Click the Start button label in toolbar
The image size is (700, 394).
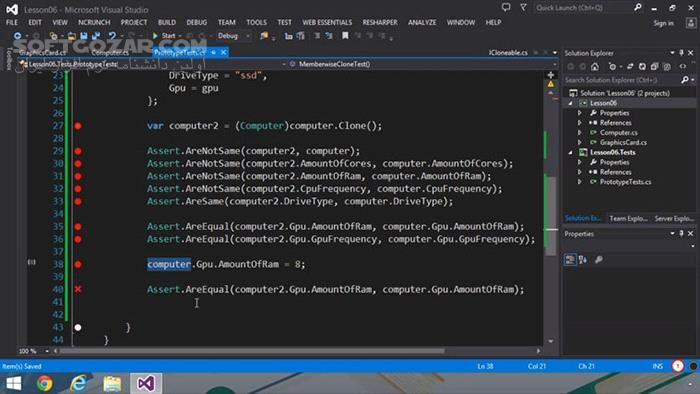pyautogui.click(x=168, y=36)
